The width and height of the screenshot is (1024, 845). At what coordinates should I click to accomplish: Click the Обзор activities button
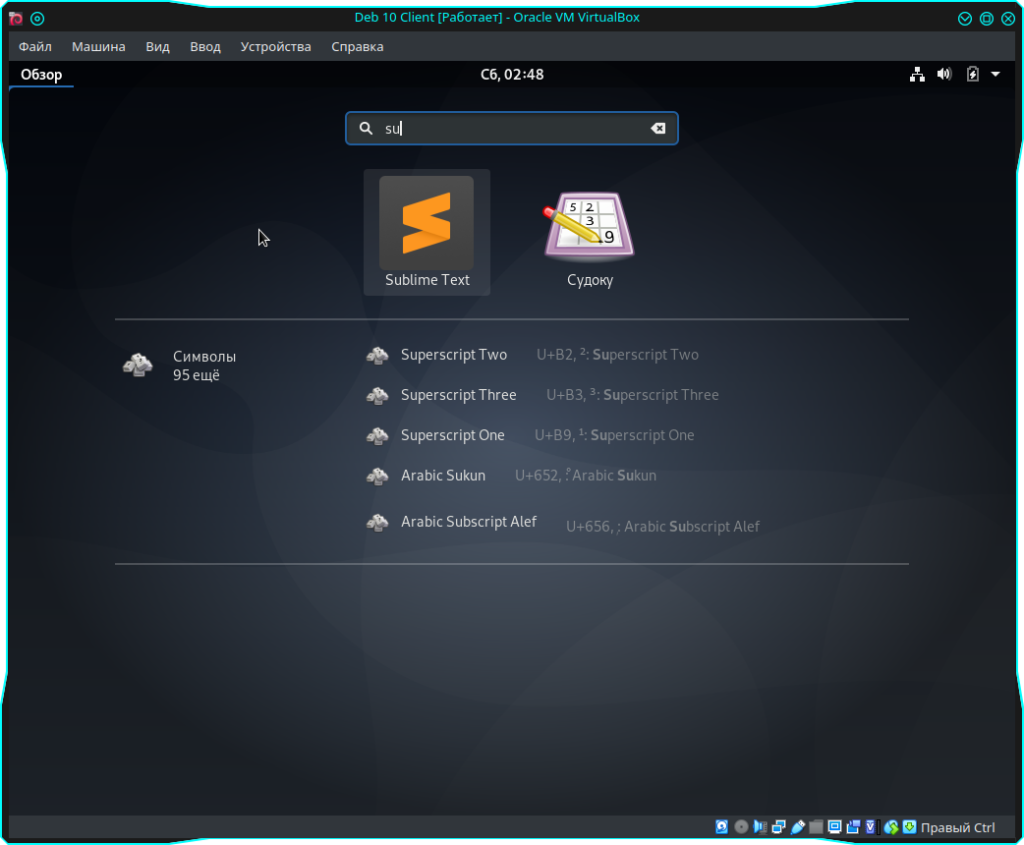click(41, 74)
